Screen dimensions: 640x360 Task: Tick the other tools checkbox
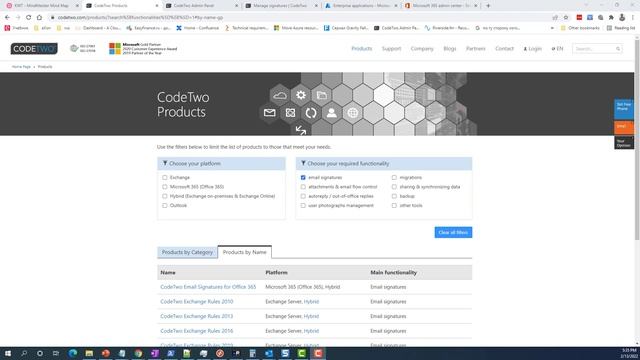point(394,206)
